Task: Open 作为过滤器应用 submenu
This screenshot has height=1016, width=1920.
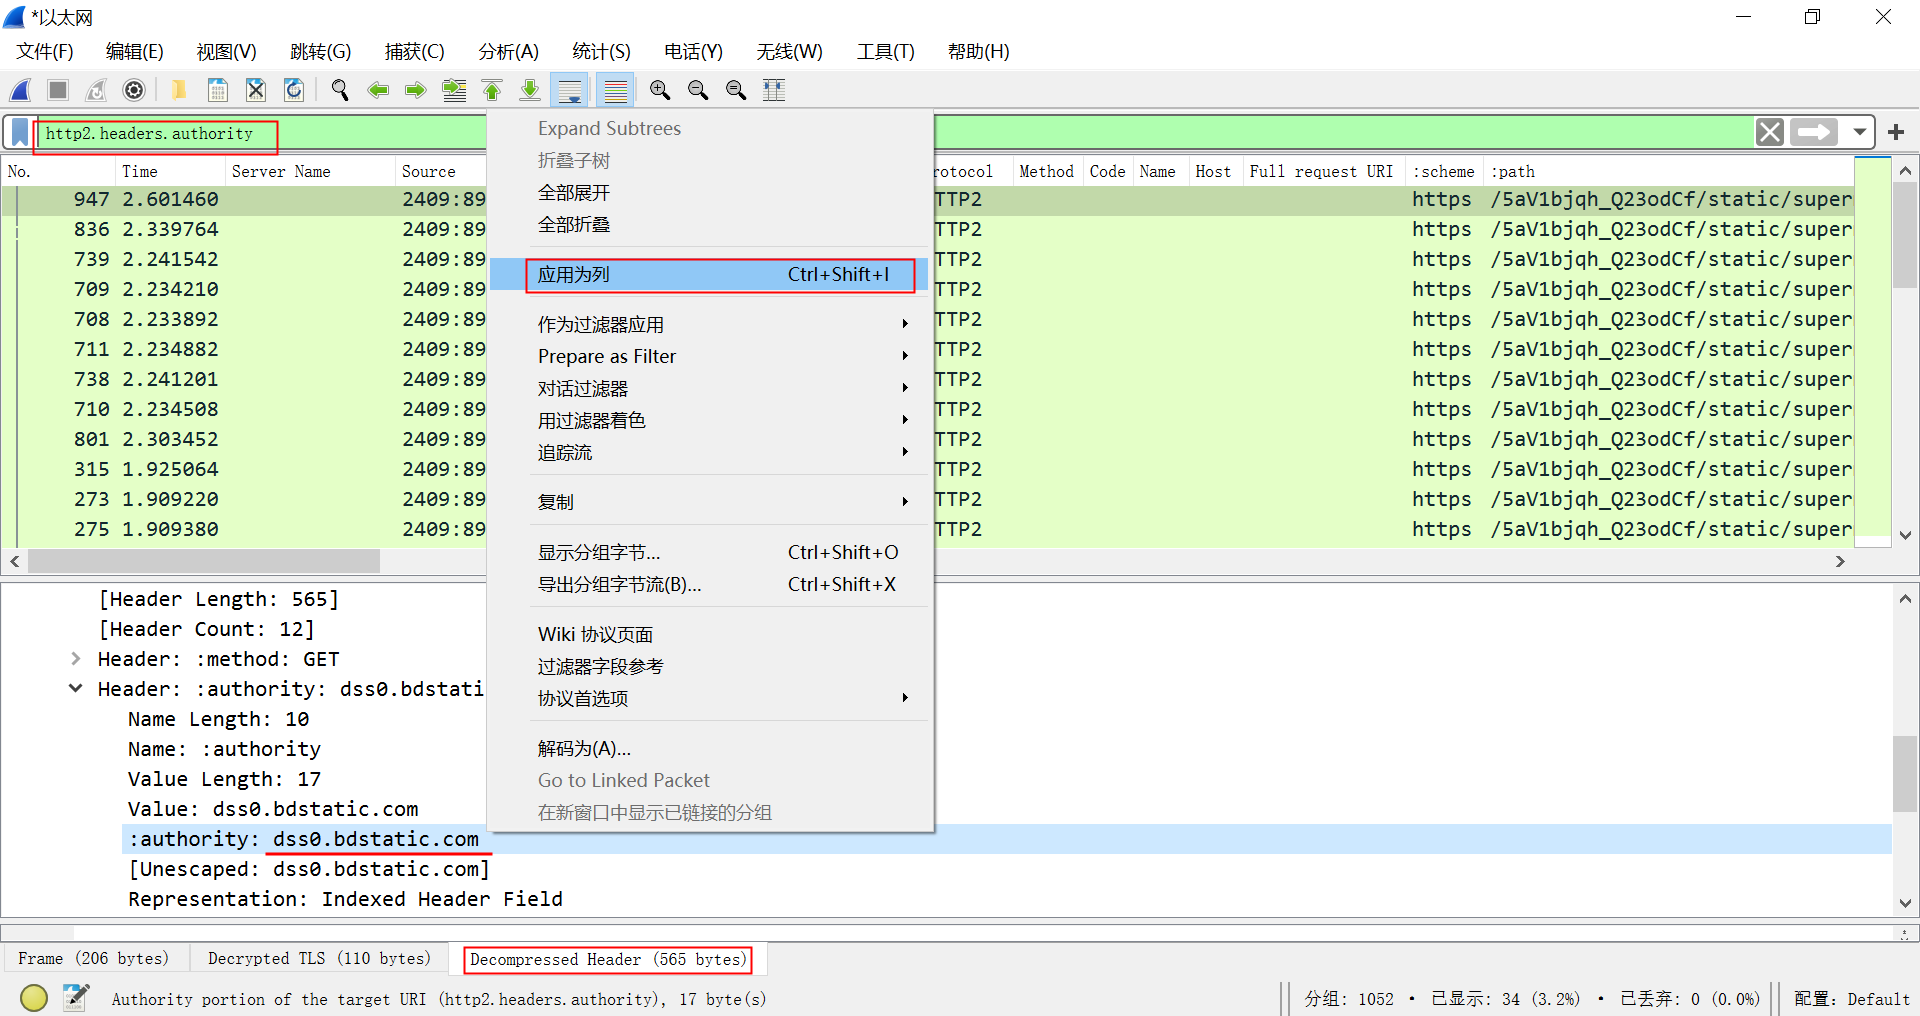Action: pyautogui.click(x=709, y=324)
